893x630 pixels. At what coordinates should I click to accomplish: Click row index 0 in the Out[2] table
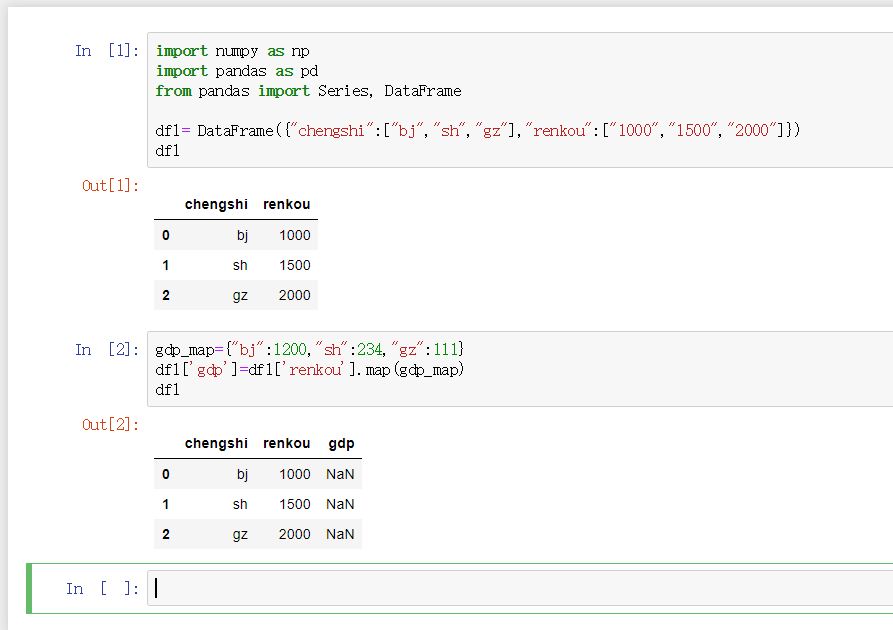[166, 474]
